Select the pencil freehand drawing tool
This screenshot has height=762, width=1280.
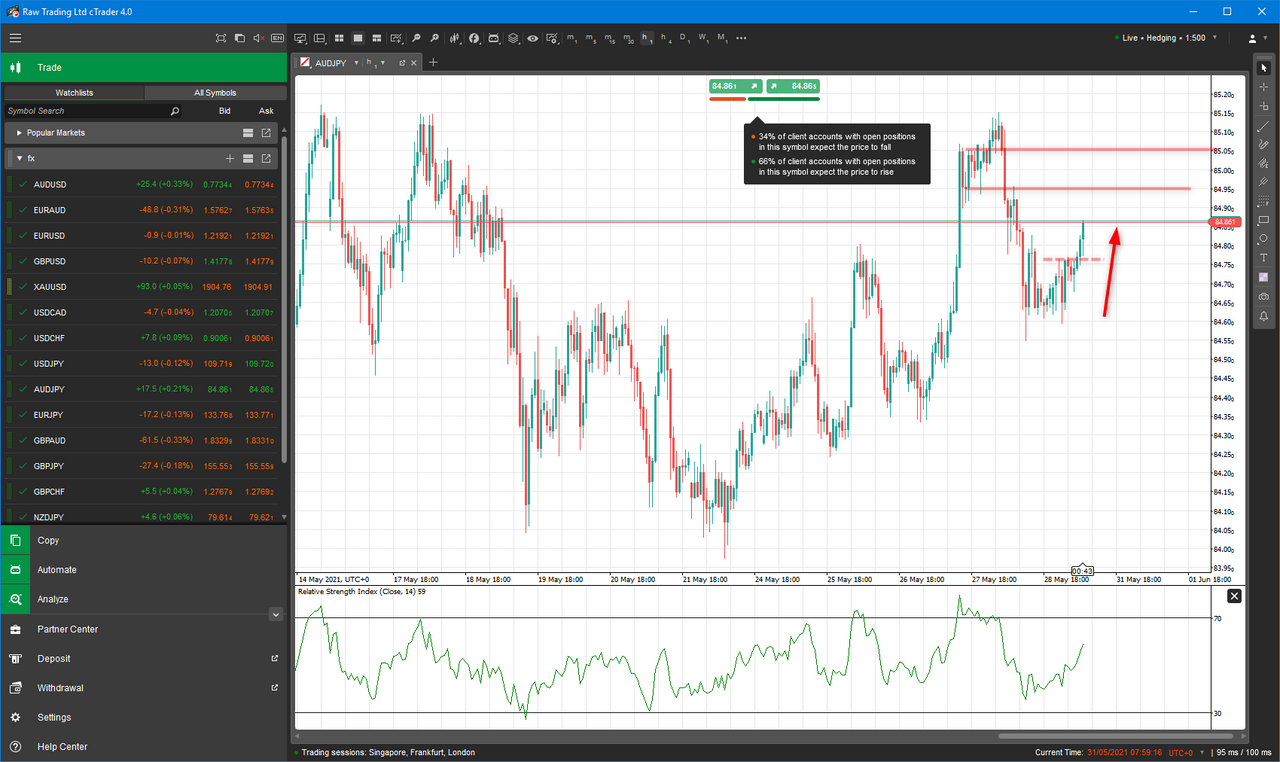click(1264, 144)
